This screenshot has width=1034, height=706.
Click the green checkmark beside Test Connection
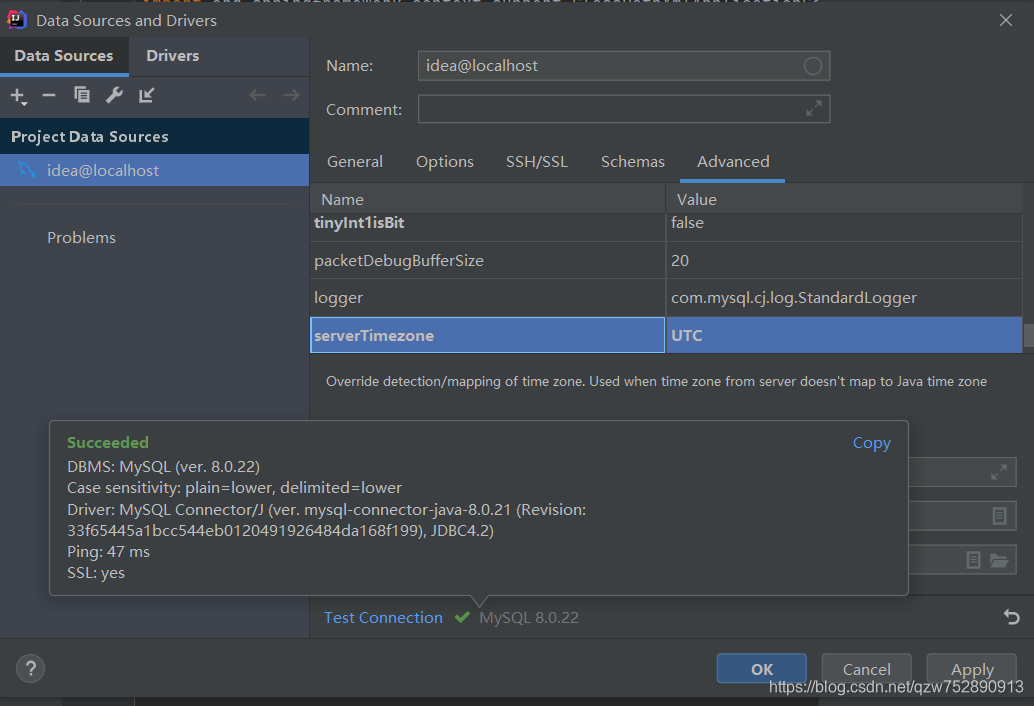pos(462,617)
